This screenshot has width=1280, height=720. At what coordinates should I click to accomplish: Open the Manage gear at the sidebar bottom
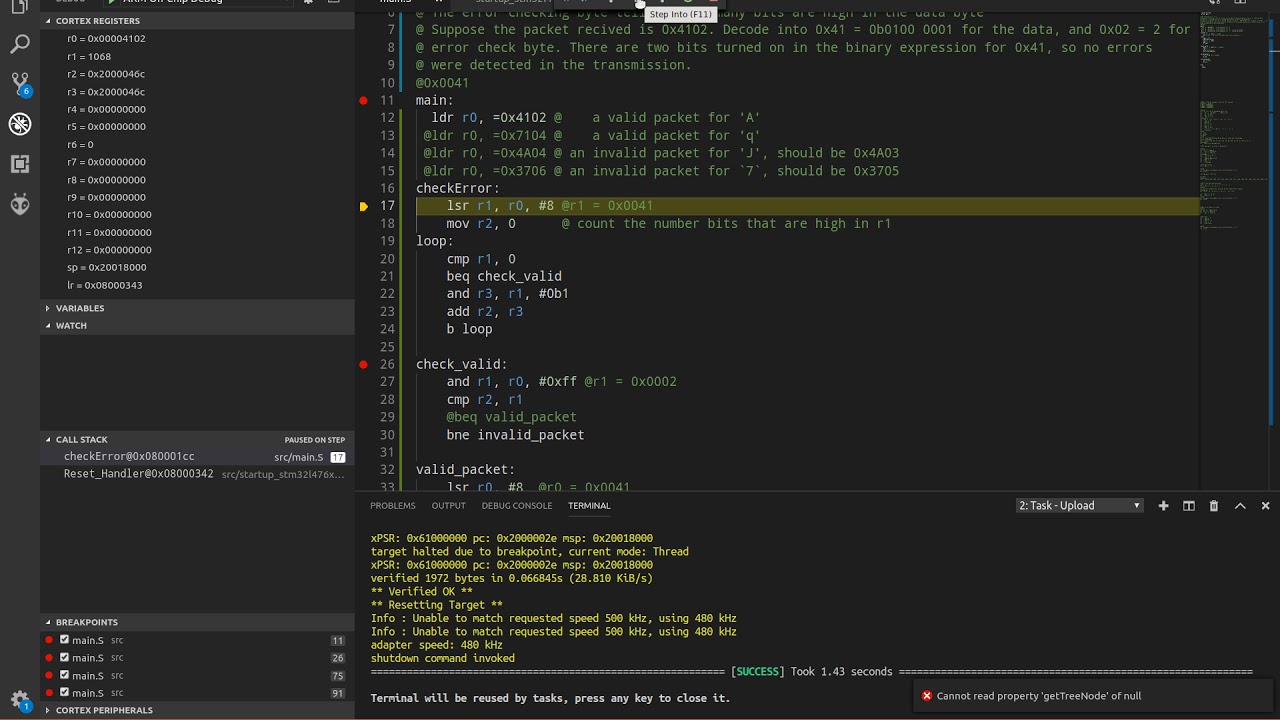click(x=20, y=700)
